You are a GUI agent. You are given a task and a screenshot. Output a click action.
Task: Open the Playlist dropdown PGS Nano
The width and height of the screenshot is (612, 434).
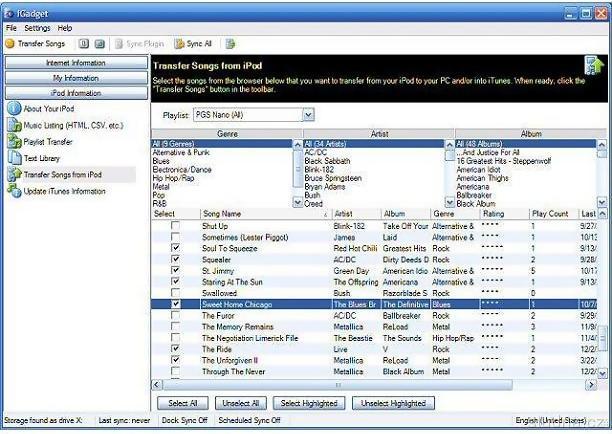[x=244, y=115]
